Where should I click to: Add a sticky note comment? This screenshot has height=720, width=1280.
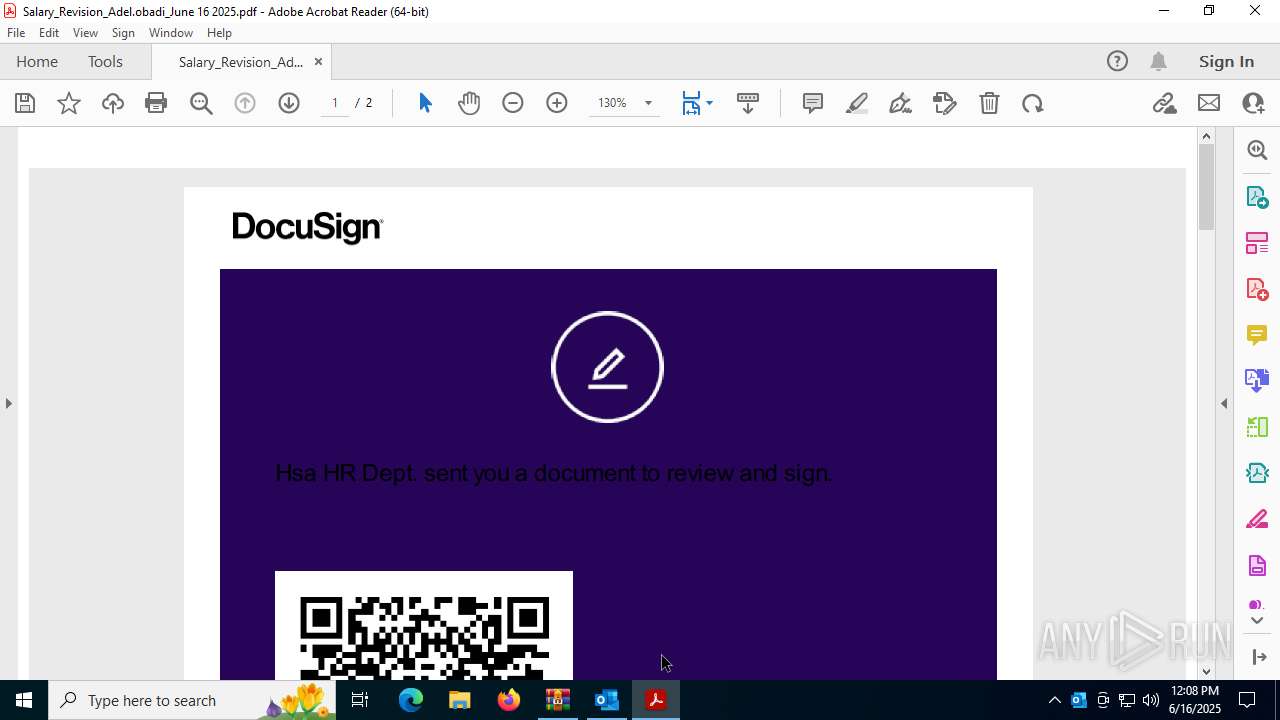point(813,103)
